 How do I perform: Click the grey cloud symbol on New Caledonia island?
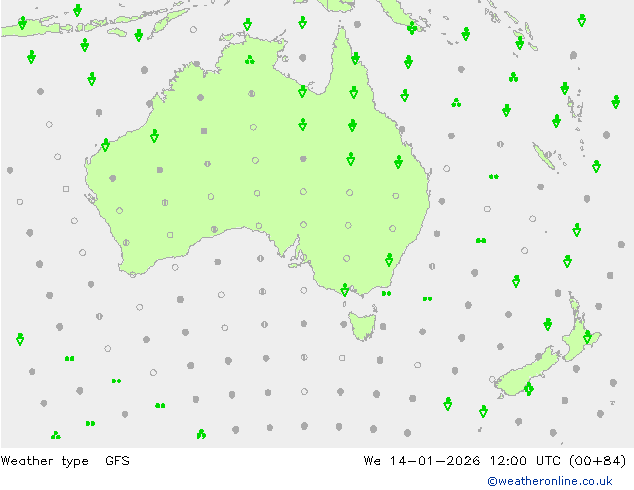click(x=548, y=154)
